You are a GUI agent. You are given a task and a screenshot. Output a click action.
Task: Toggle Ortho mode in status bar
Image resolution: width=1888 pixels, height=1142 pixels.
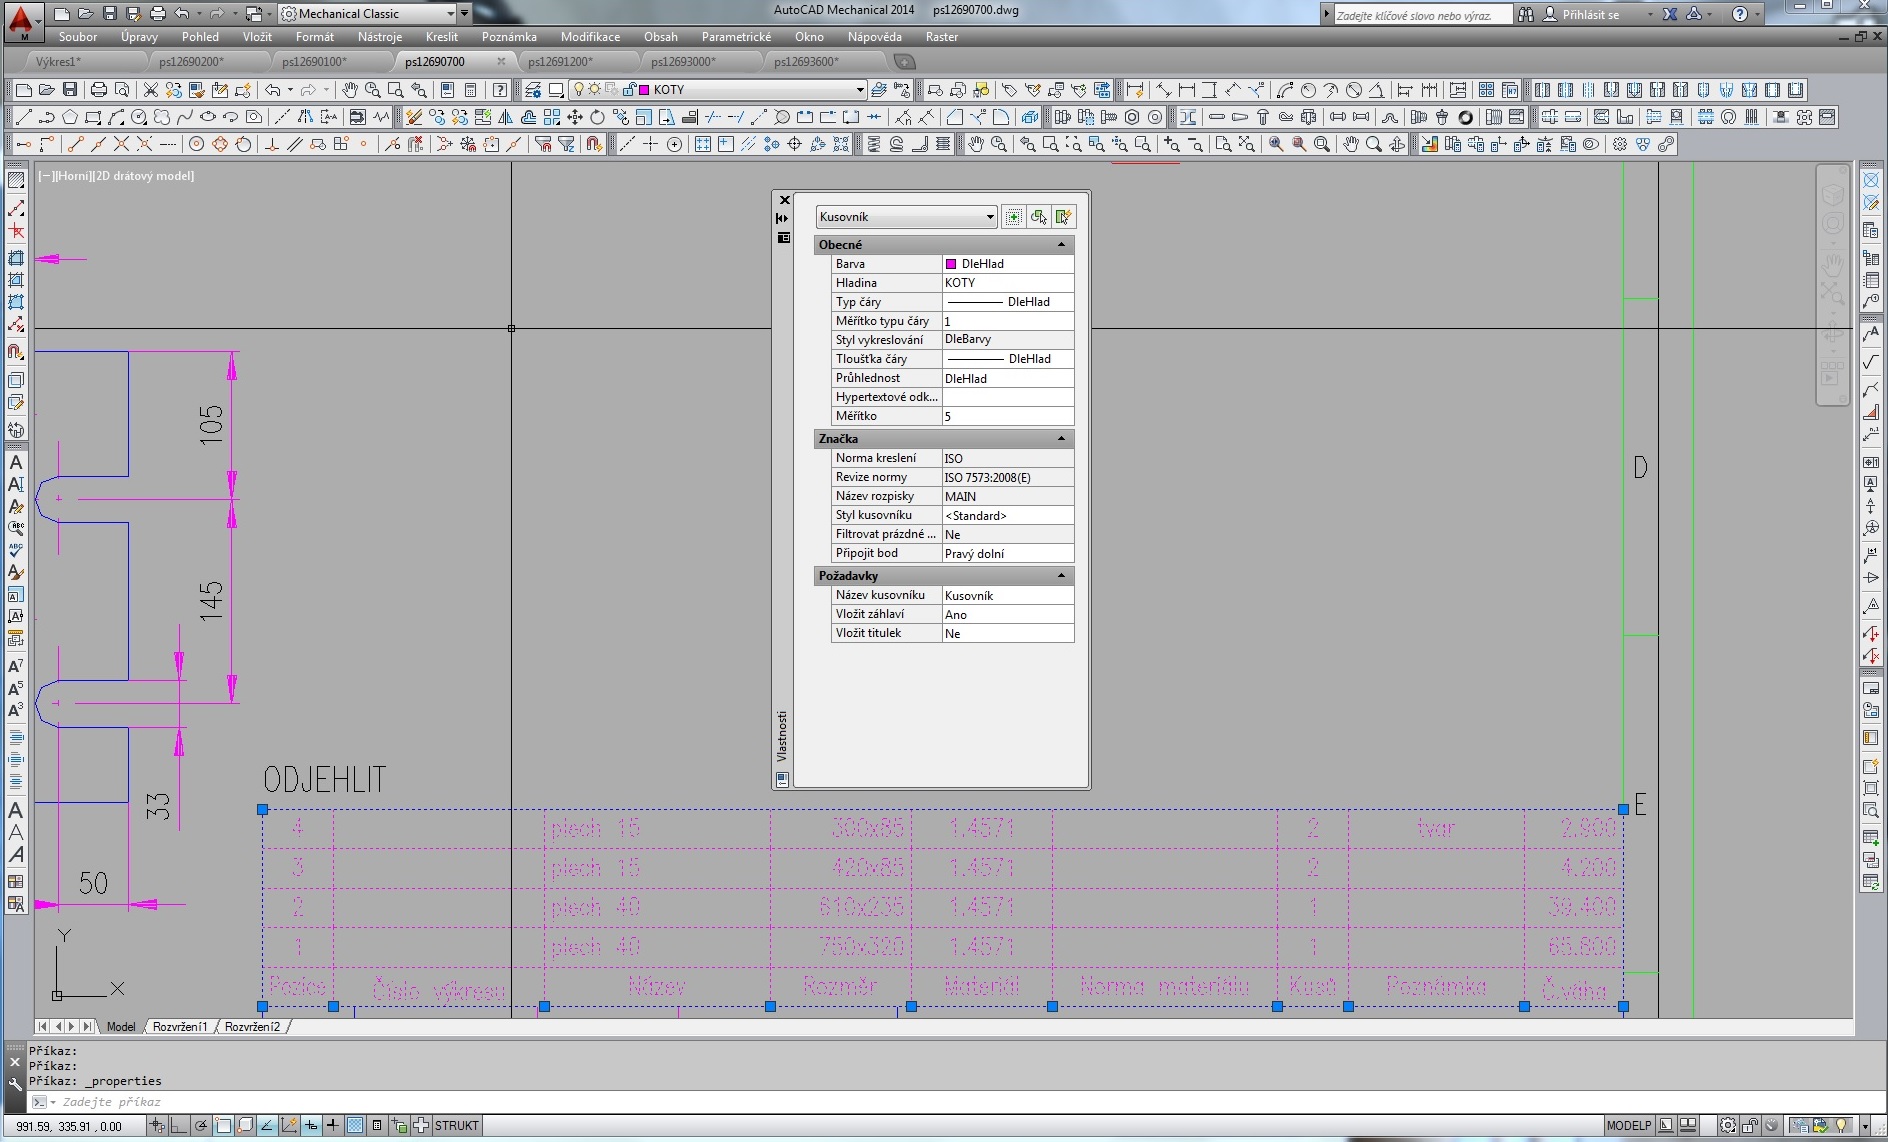pyautogui.click(x=179, y=1126)
